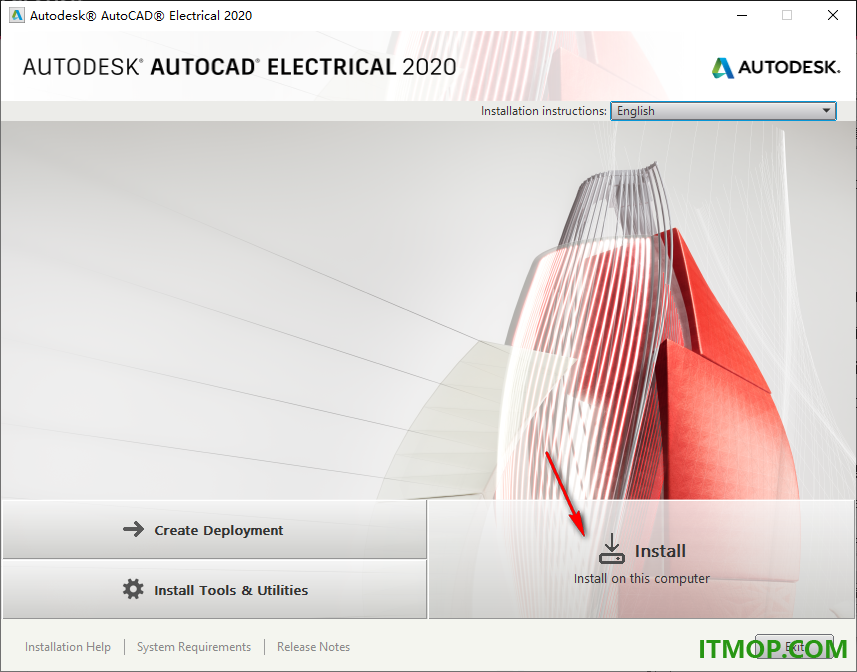
Task: Click the gear icon for Tools & Utilities
Action: tap(133, 590)
